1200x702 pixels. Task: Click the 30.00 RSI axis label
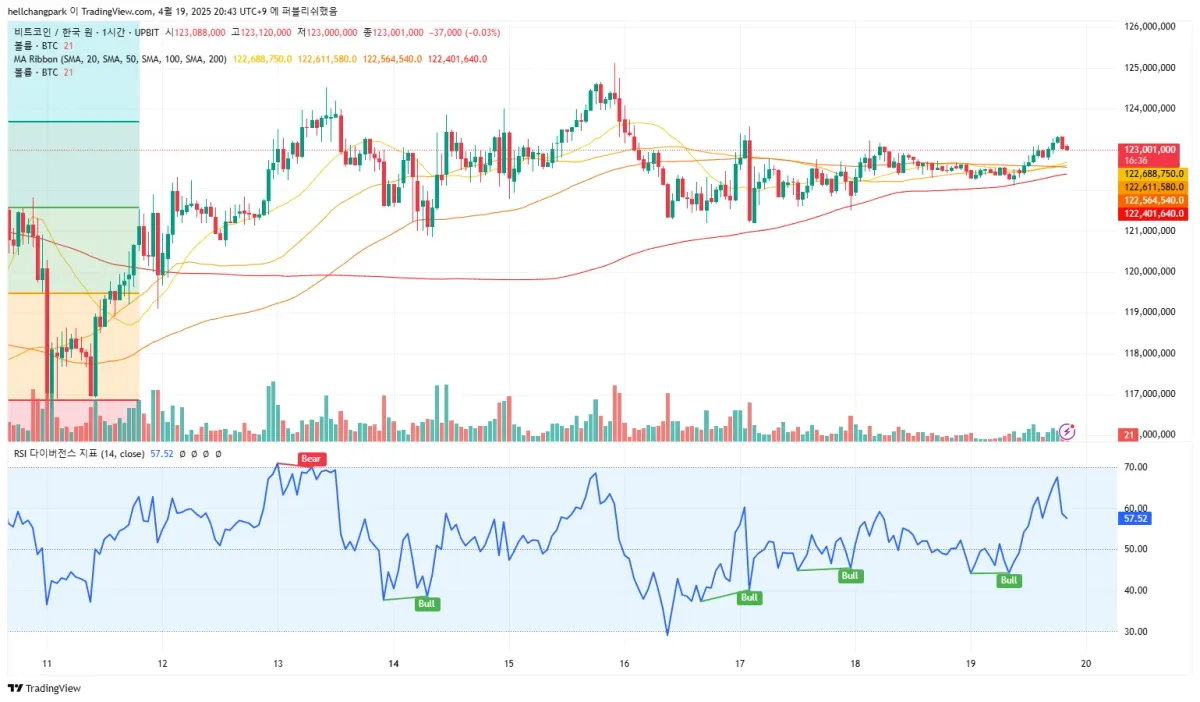pos(1135,632)
